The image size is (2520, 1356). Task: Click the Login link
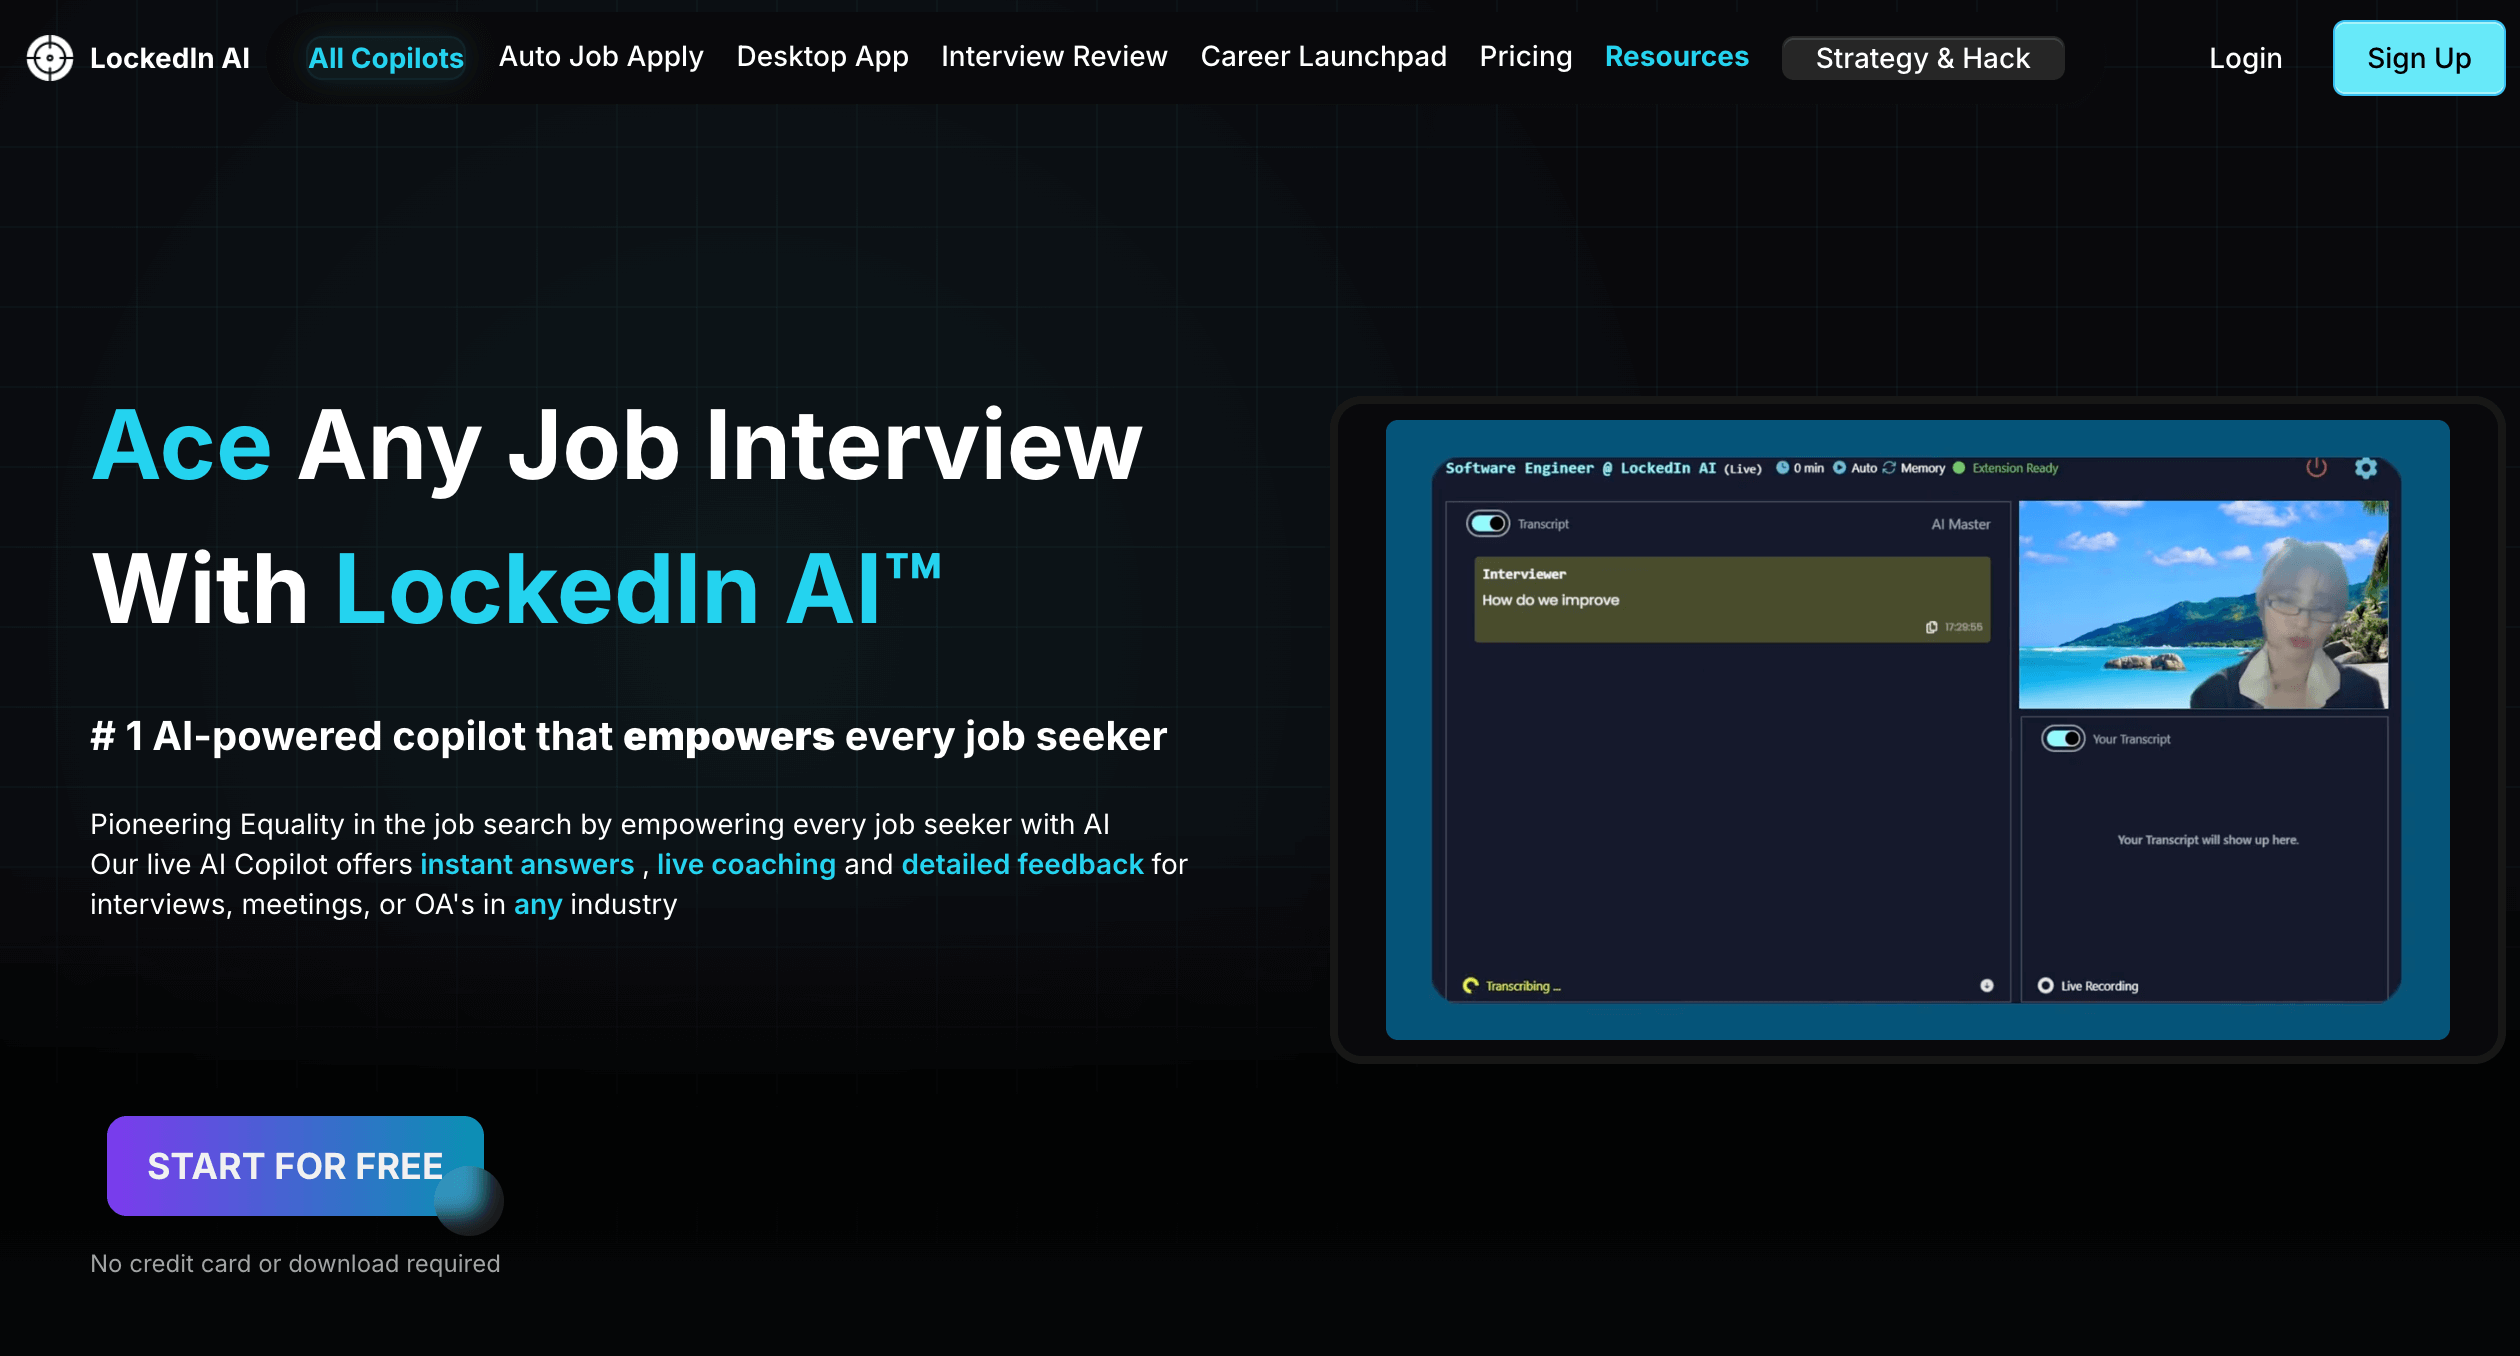[x=2245, y=58]
